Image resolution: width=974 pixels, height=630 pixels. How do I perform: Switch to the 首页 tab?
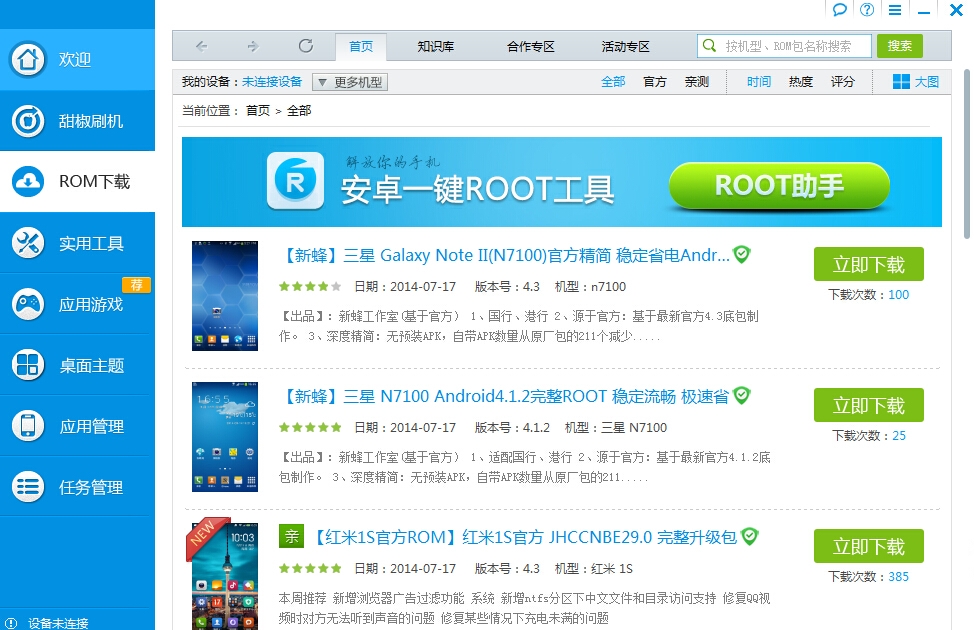coord(361,47)
